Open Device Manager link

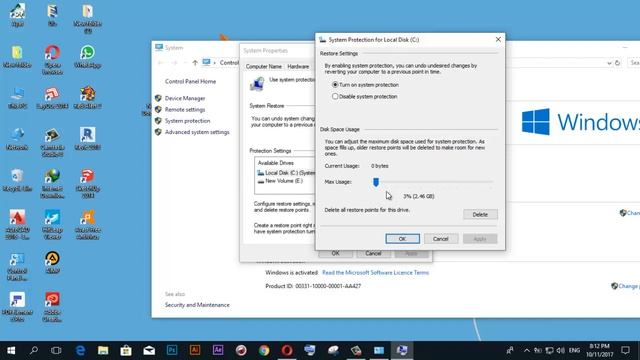click(185, 98)
